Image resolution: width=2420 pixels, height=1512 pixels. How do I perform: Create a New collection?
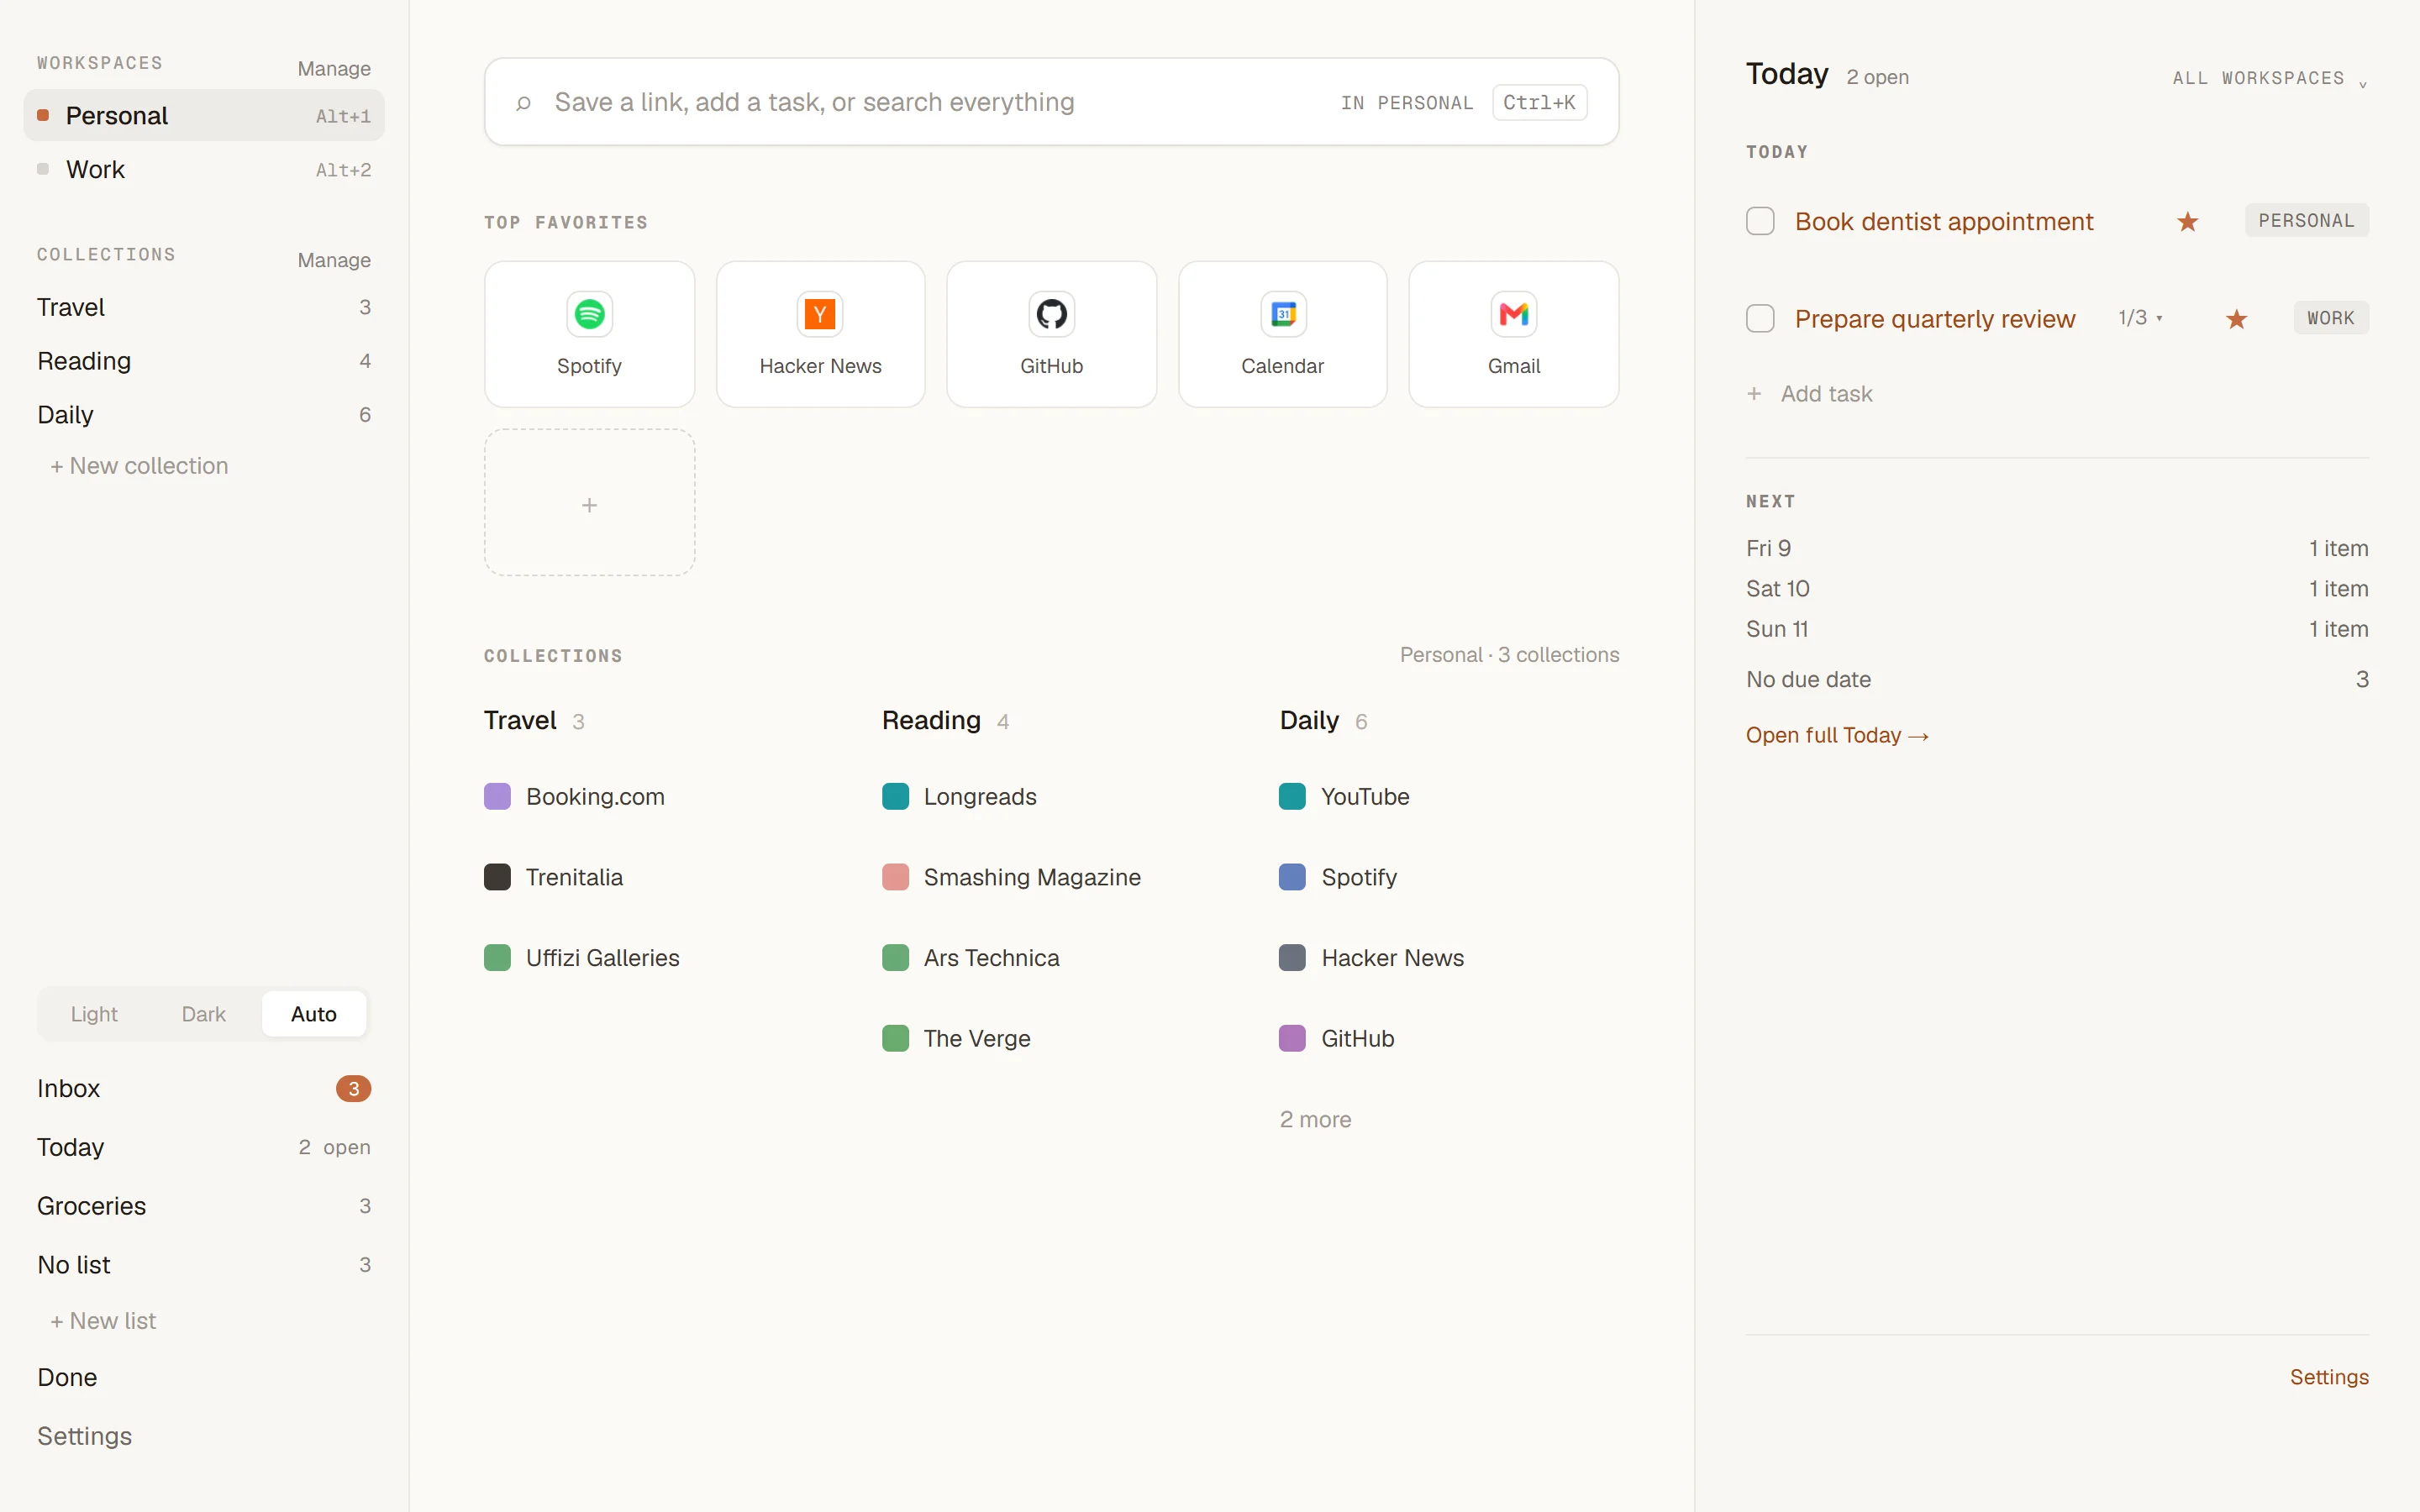click(139, 466)
